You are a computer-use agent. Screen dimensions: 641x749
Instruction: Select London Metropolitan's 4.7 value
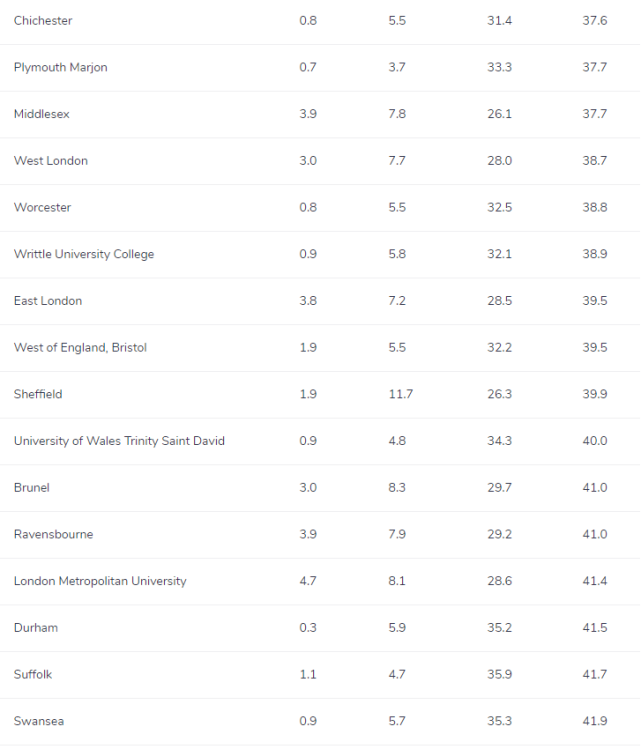[308, 581]
